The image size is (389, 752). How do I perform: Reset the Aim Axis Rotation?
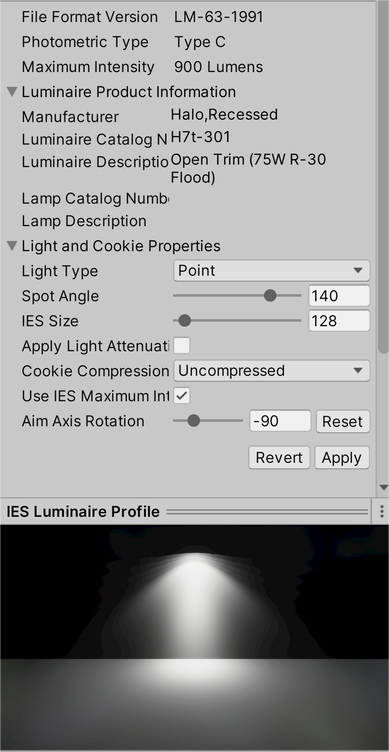(342, 421)
